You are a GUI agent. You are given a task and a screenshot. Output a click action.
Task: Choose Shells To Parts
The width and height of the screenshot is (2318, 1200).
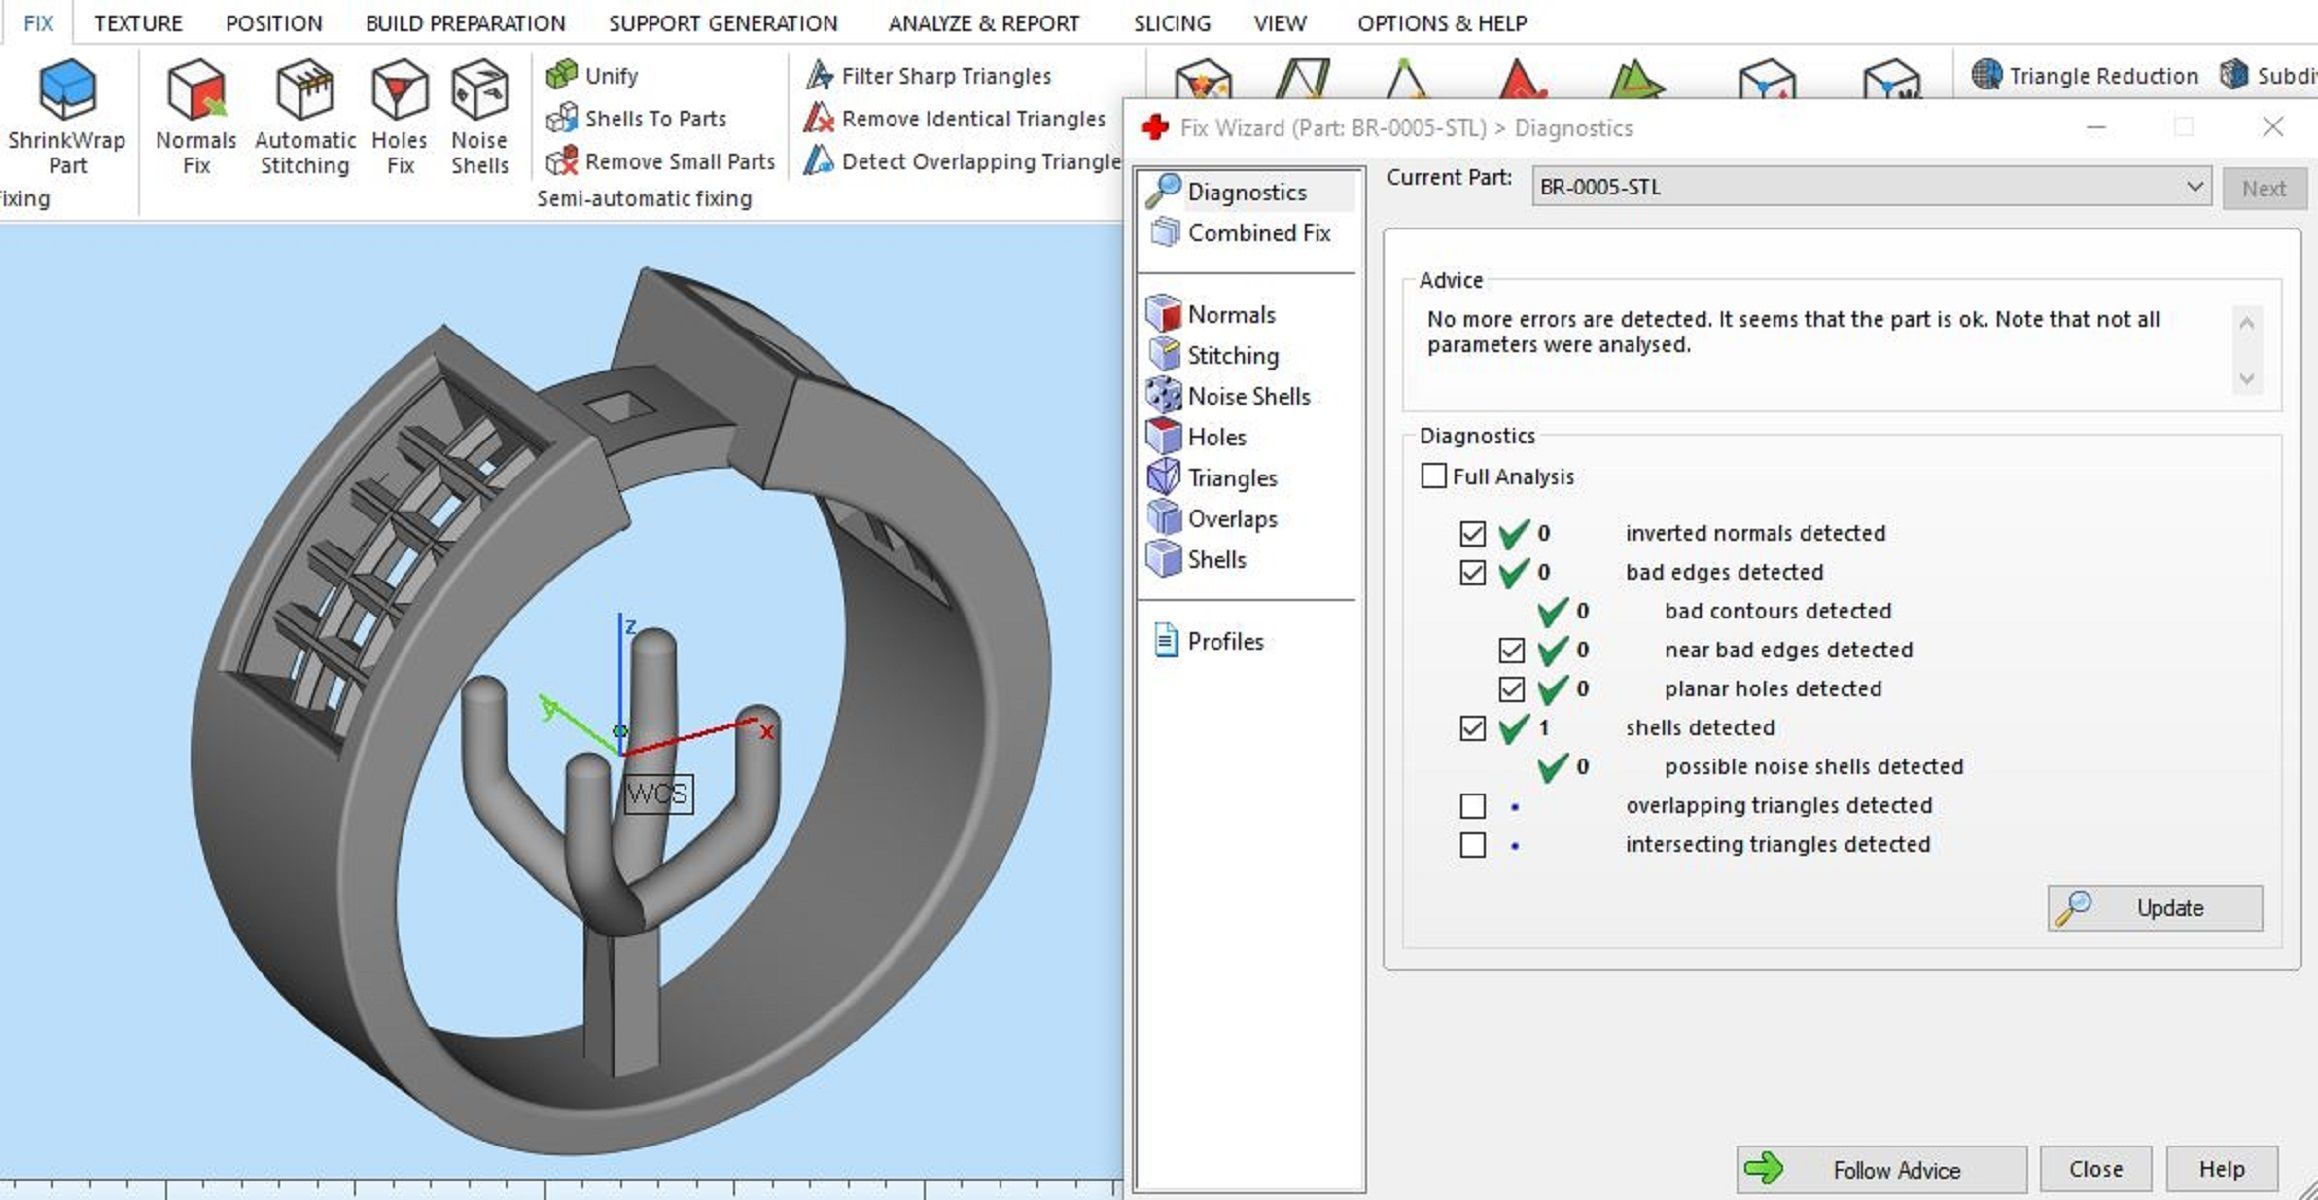point(636,118)
